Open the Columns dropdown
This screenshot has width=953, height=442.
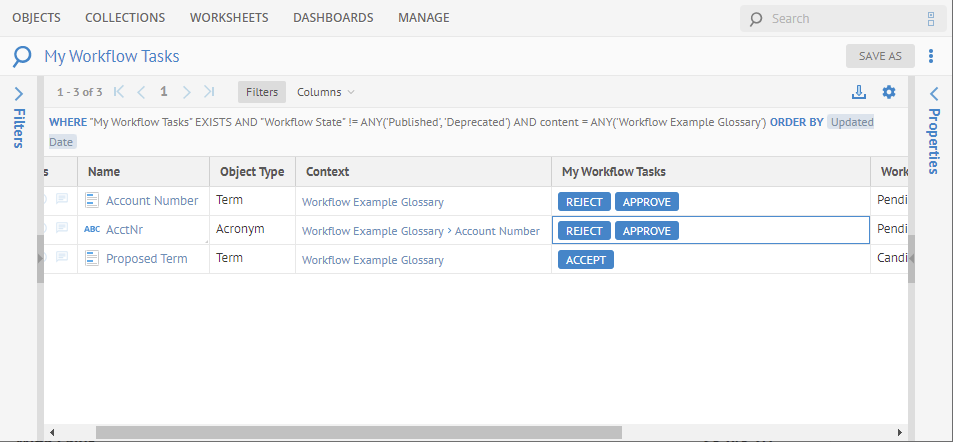coord(325,92)
